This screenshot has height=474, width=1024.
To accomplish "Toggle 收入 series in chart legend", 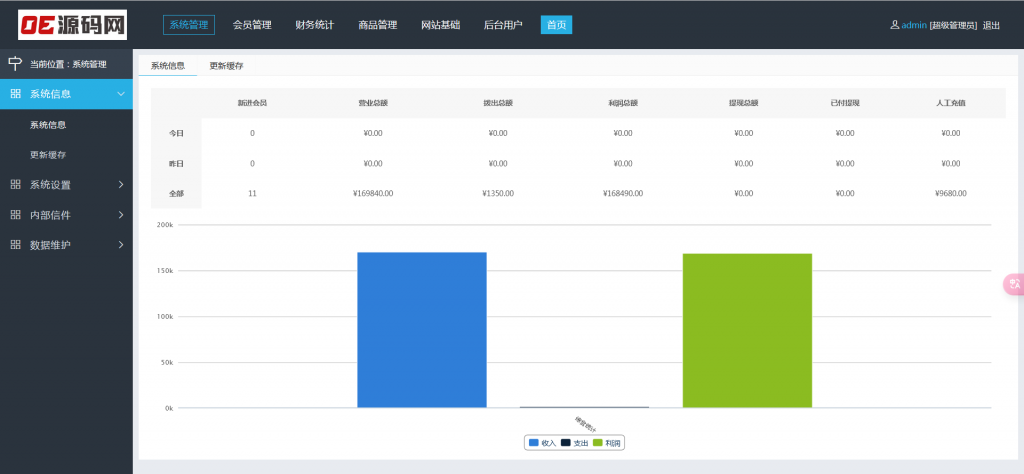I will pos(543,443).
